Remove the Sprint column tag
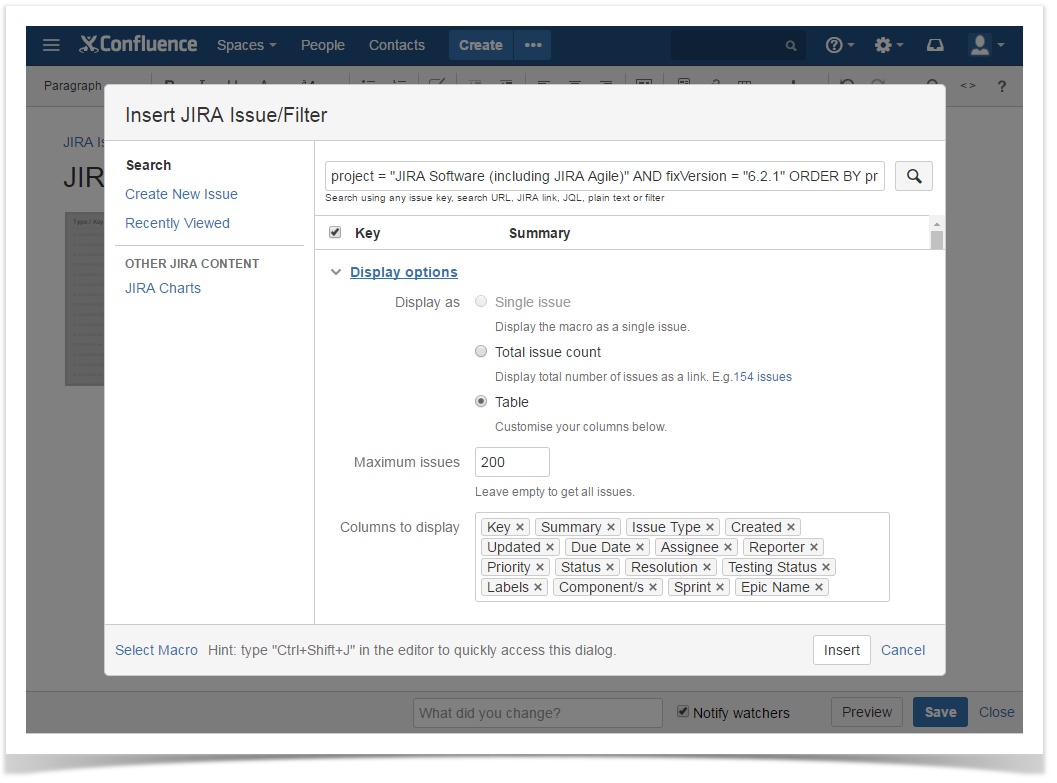 click(720, 588)
